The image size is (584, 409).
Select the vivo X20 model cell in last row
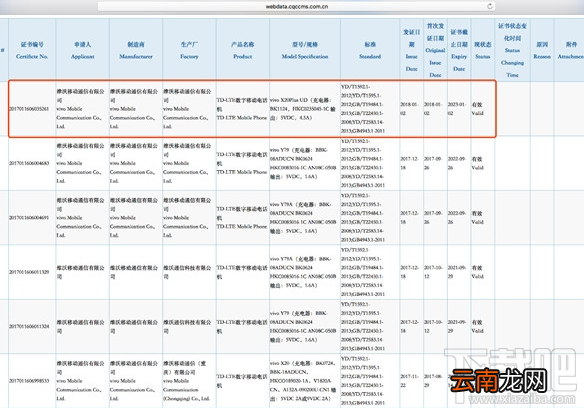(305, 381)
